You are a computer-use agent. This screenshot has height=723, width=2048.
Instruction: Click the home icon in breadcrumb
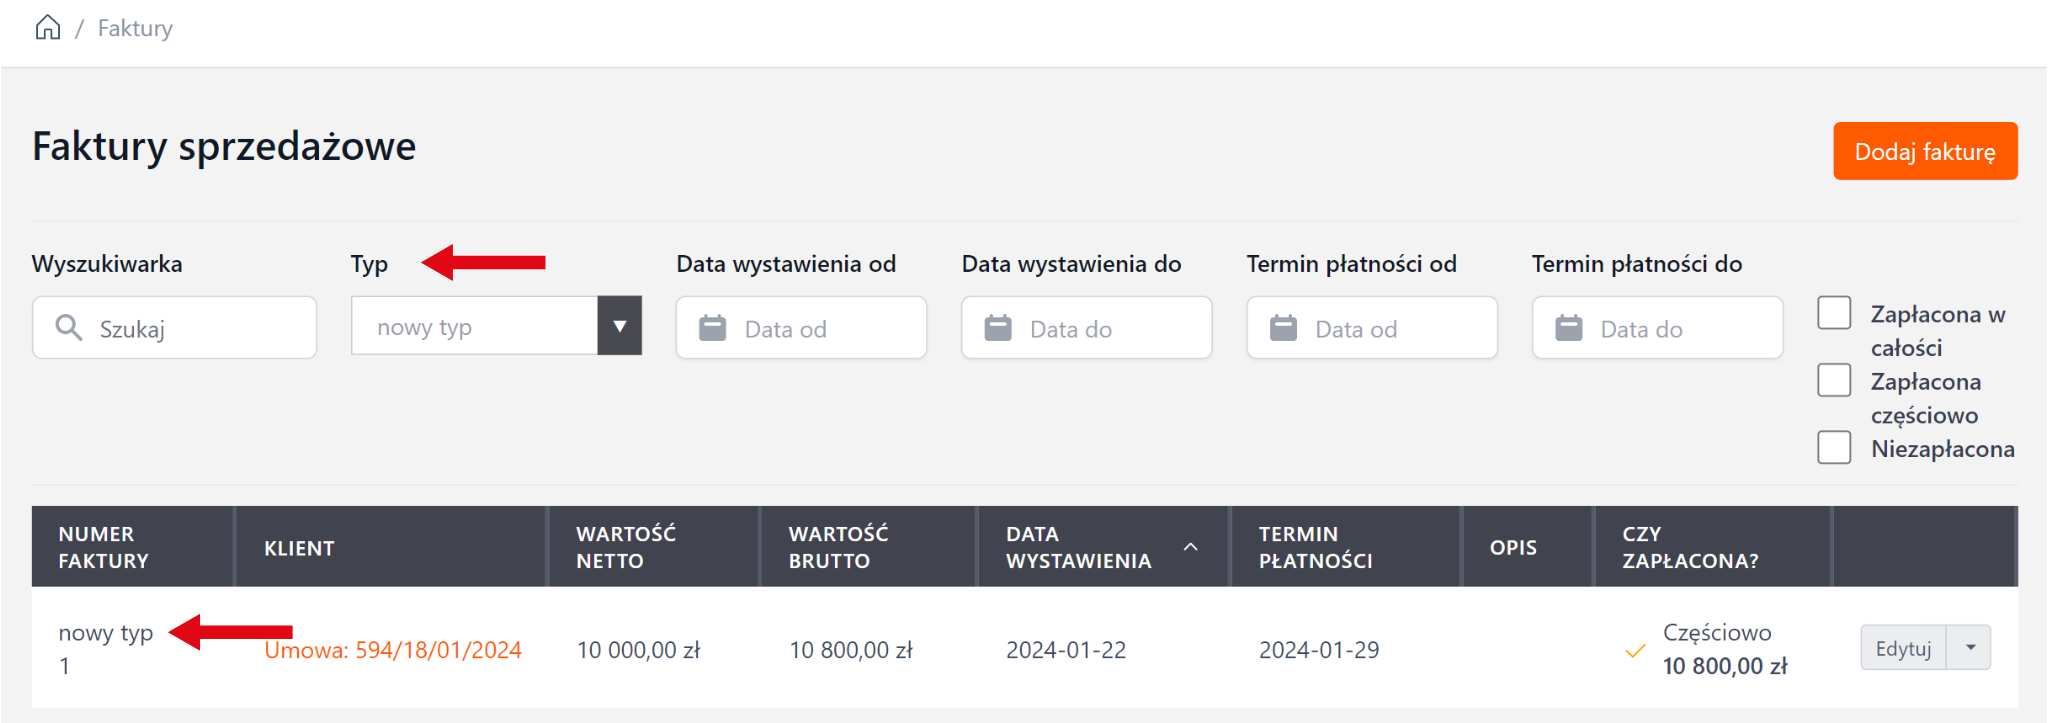pos(47,28)
